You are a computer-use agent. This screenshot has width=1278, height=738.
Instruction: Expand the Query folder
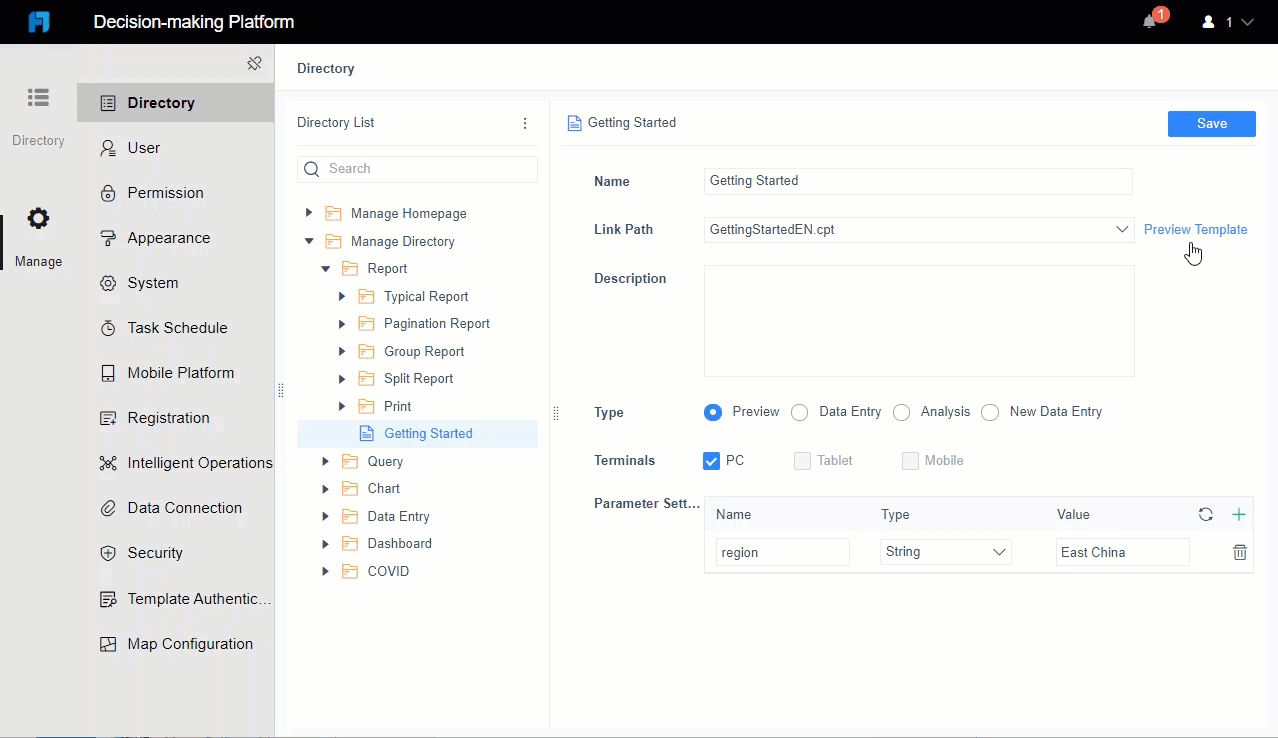coord(325,461)
